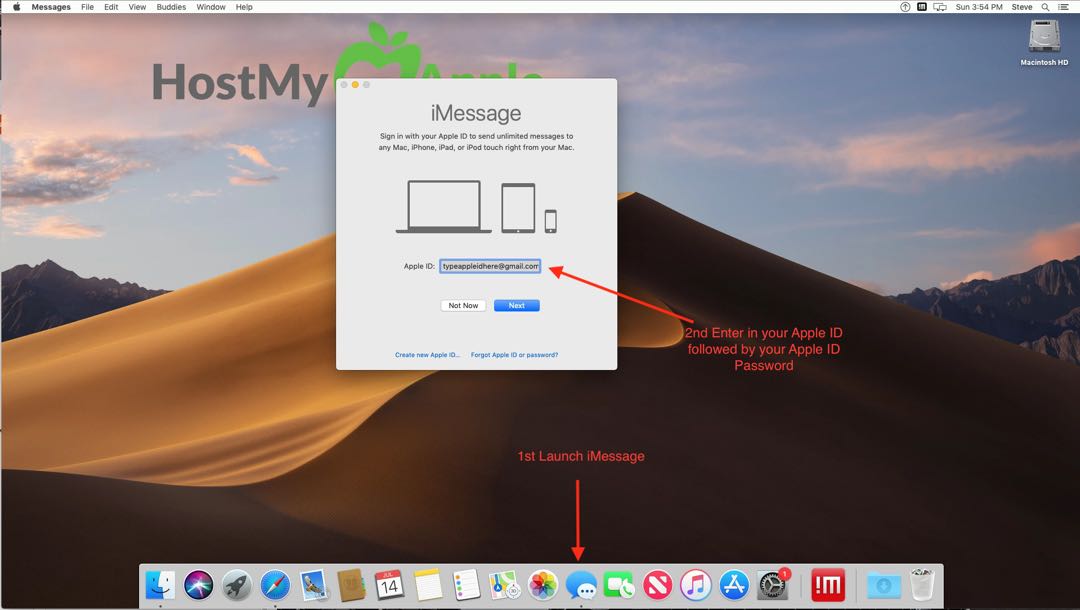1080x610 pixels.
Task: Click the Apple ID email field
Action: [x=490, y=266]
